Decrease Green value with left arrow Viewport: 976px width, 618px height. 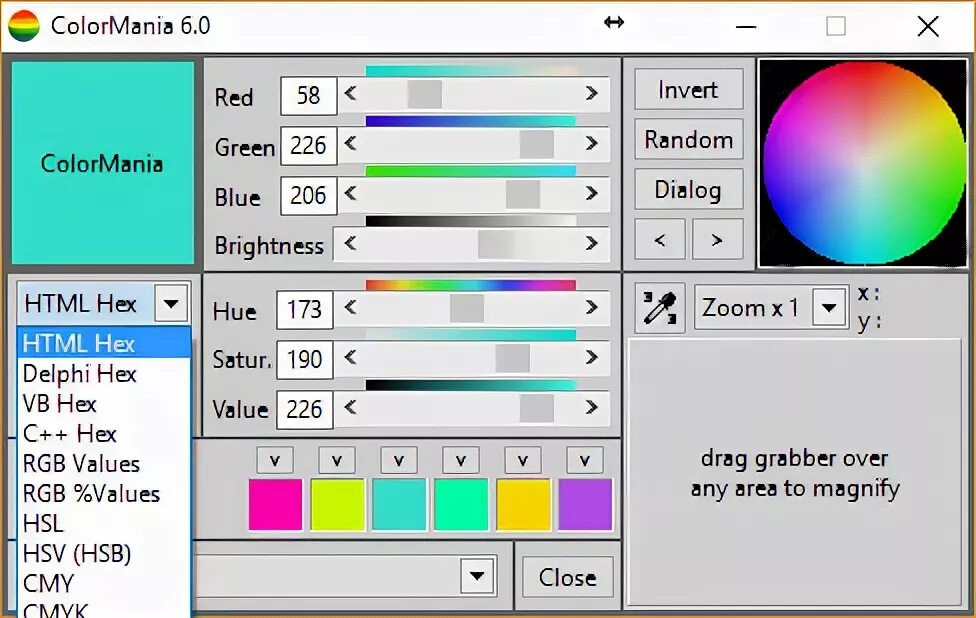[x=350, y=144]
